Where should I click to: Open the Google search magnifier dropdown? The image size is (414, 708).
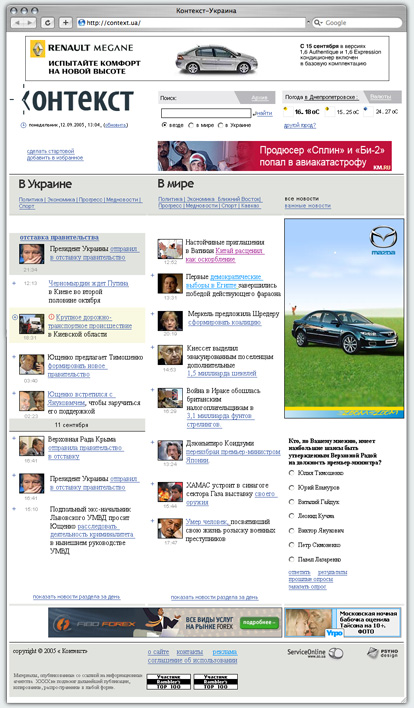click(318, 23)
